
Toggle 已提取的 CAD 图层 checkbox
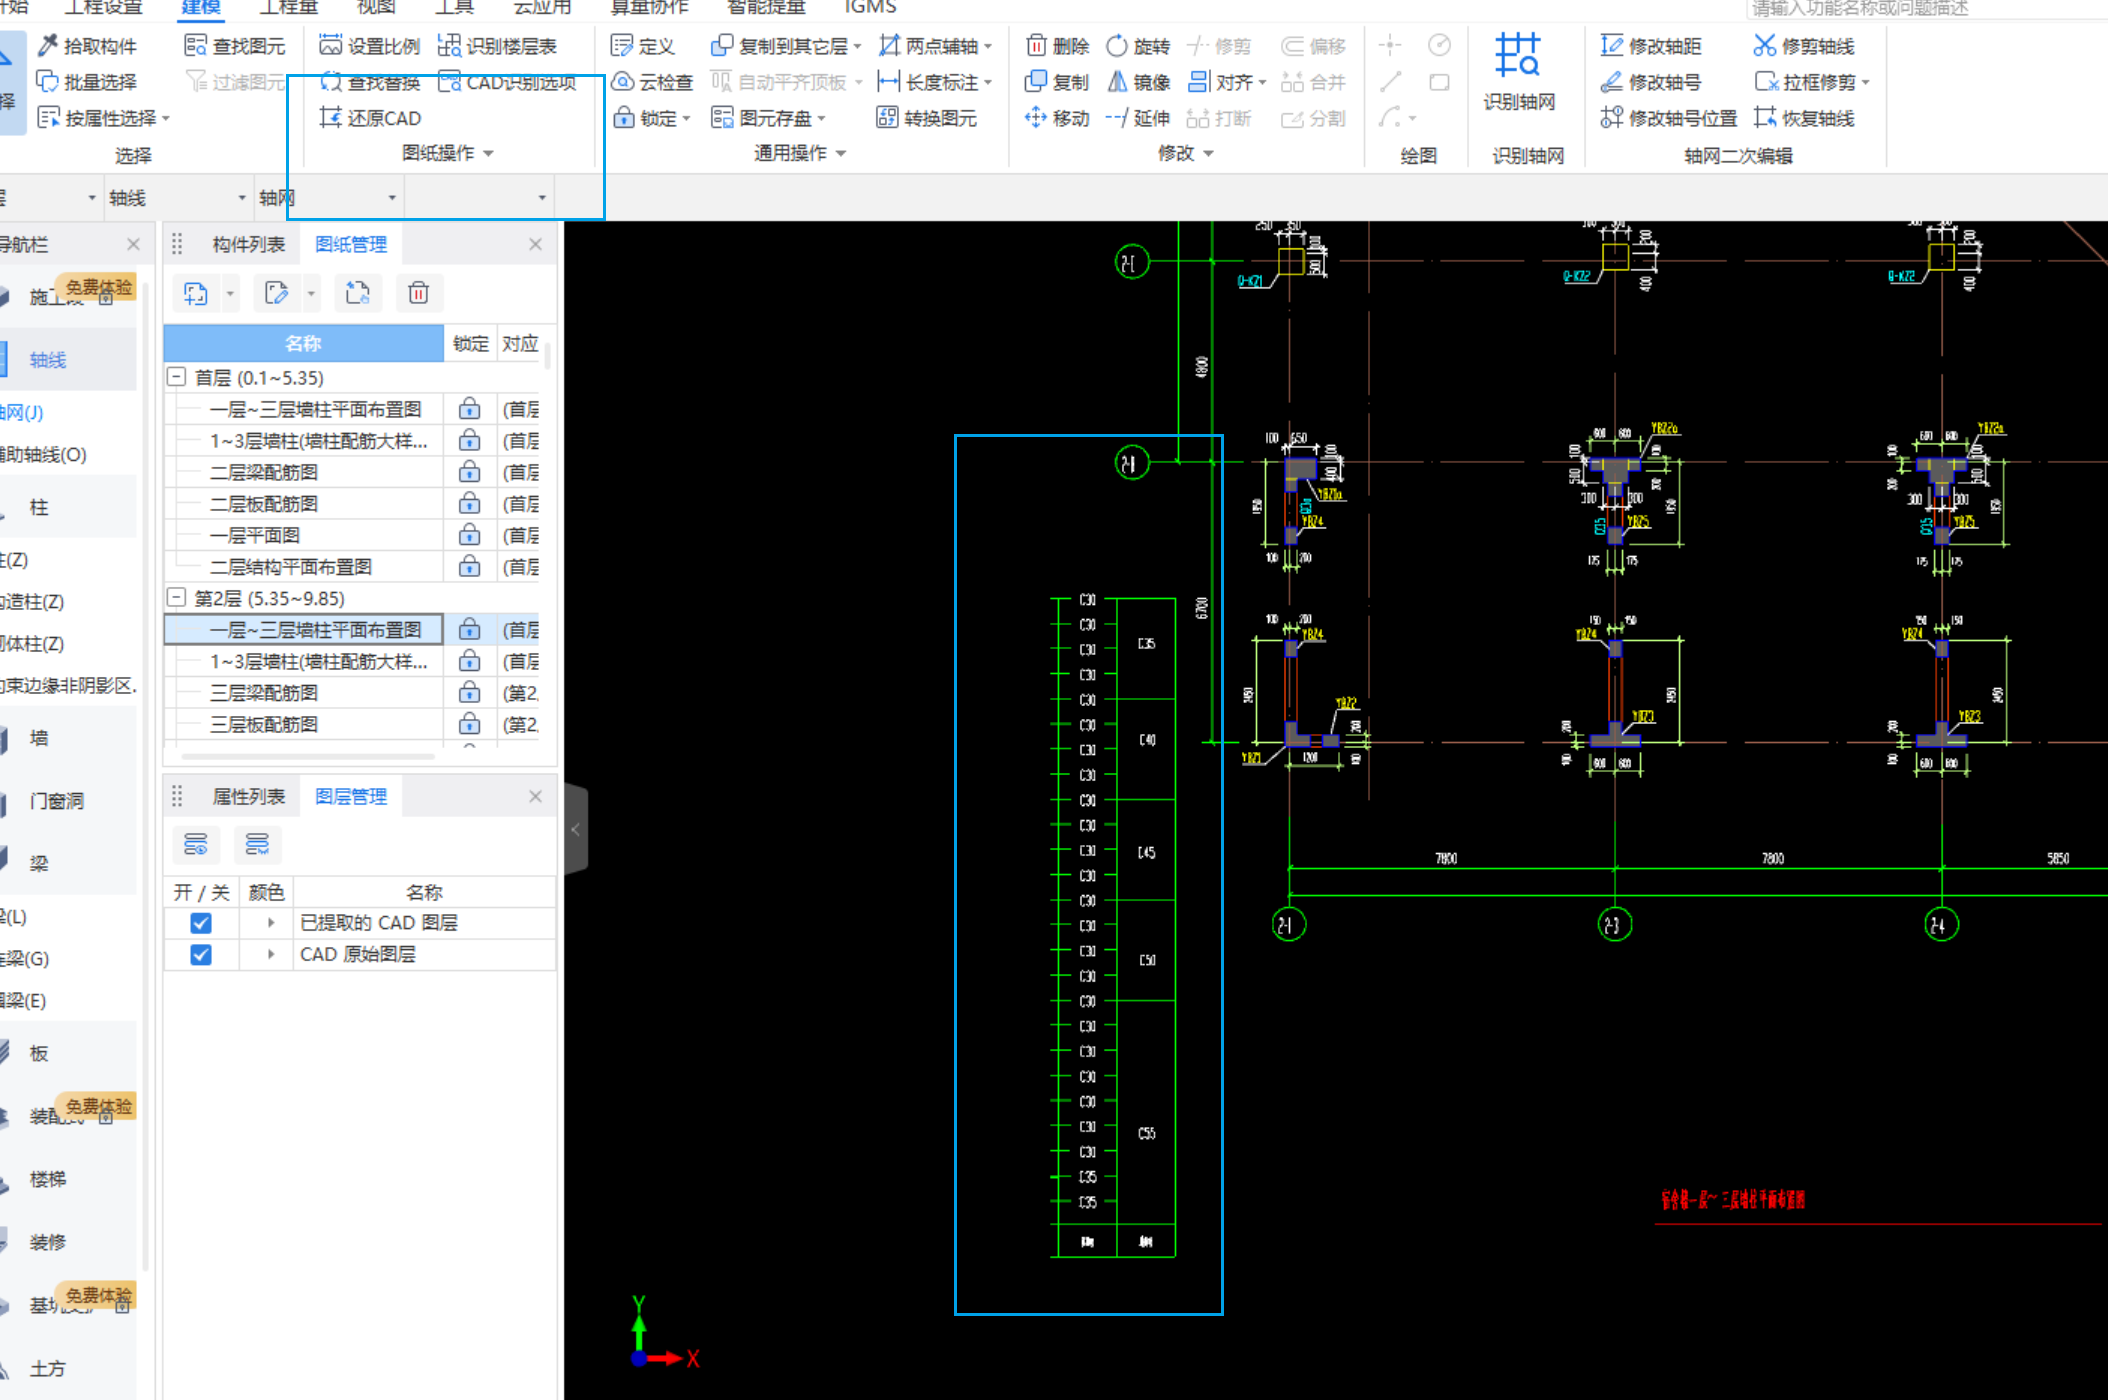tap(201, 923)
